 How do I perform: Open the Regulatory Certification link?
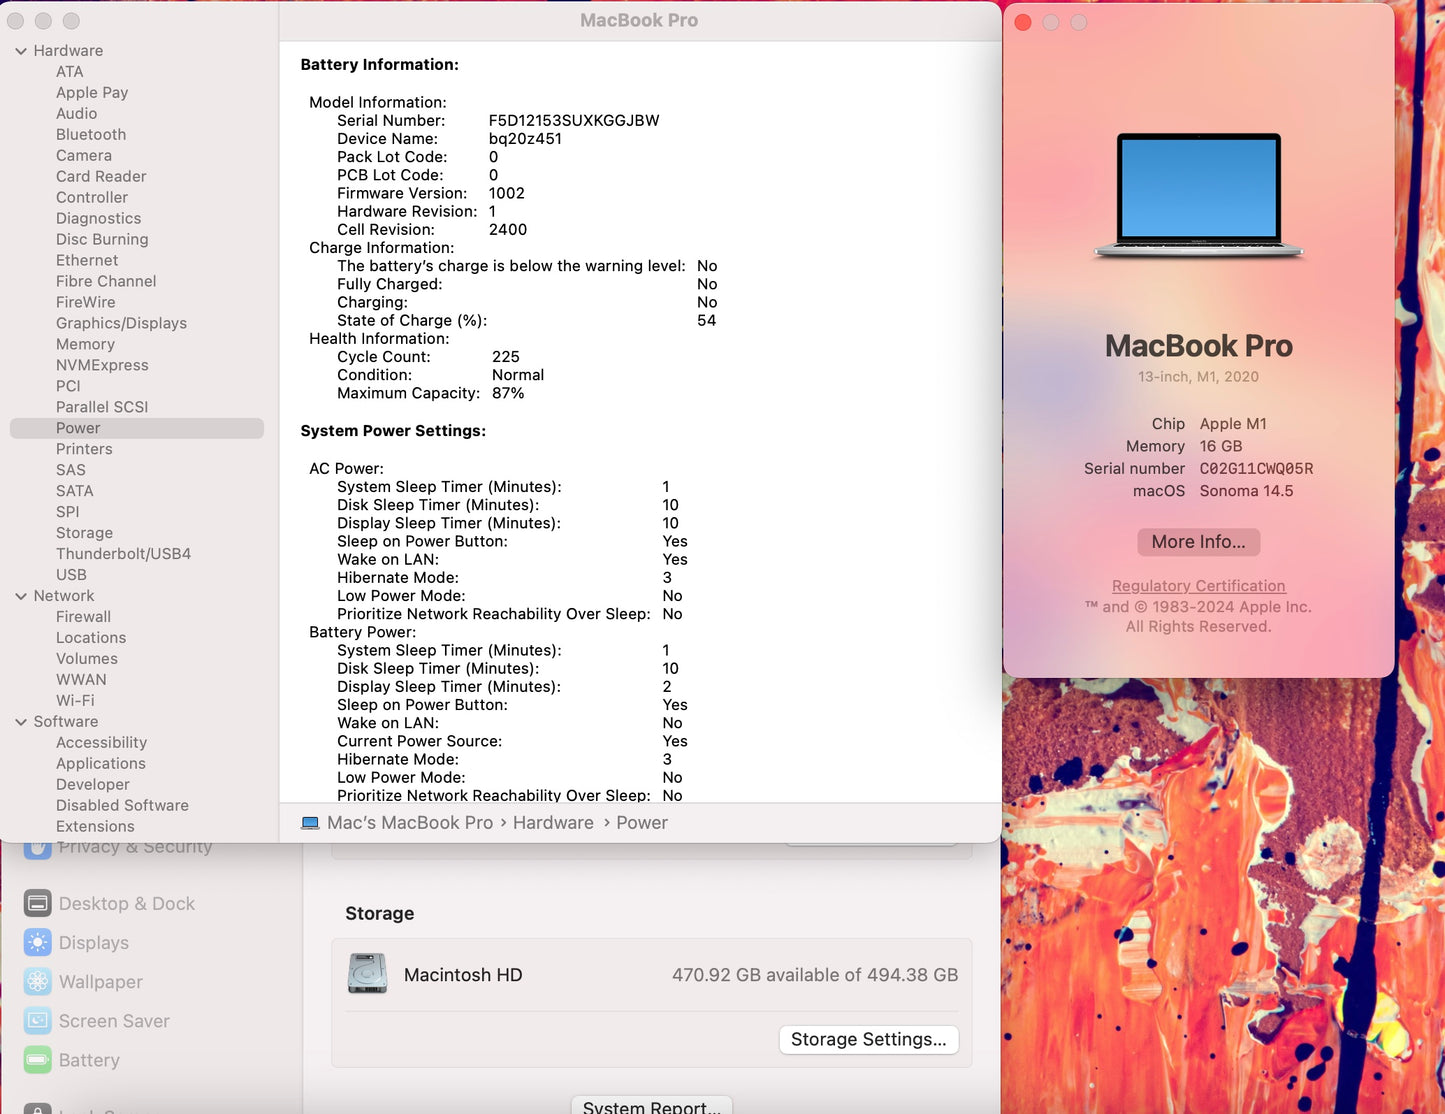tap(1198, 586)
